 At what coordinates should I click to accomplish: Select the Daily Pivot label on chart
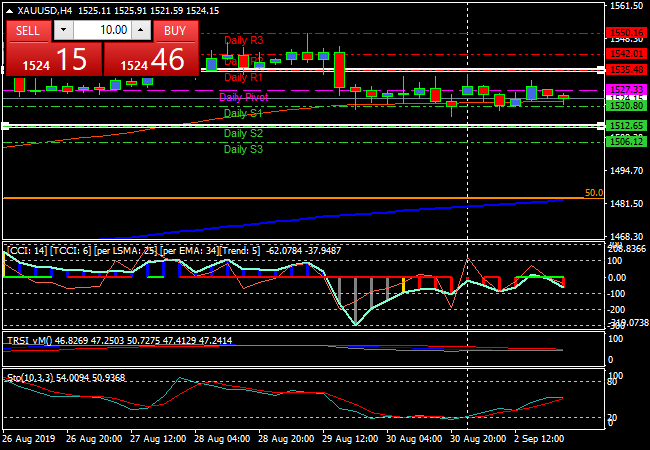tap(243, 98)
